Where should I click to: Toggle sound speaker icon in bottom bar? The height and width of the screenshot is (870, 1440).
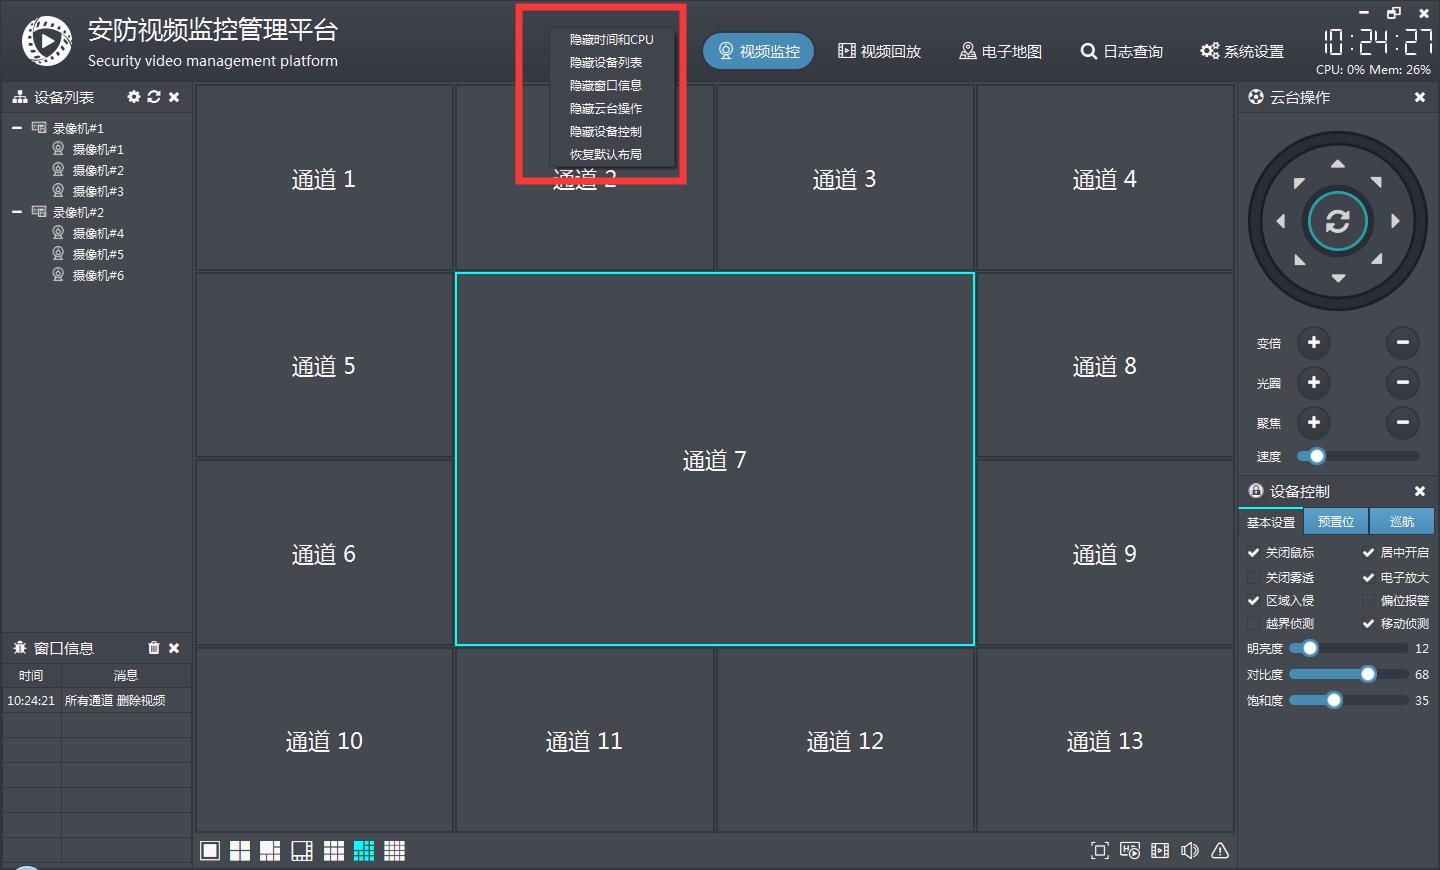tap(1190, 851)
